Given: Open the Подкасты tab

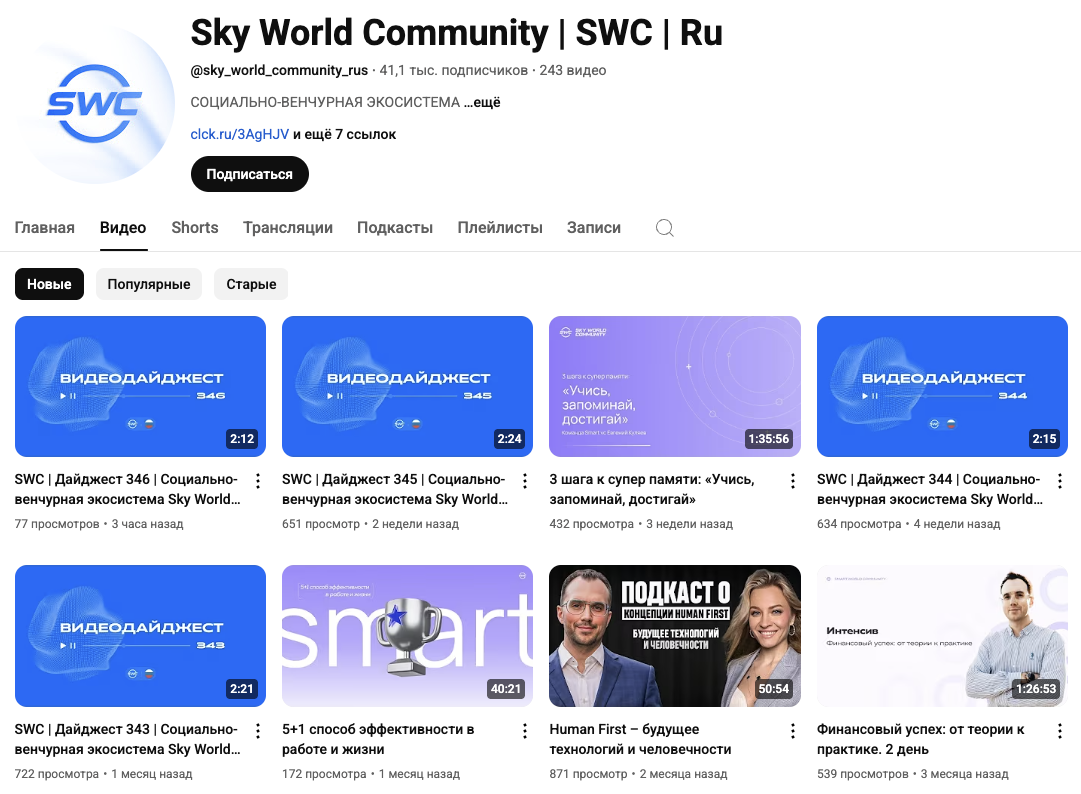Looking at the screenshot, I should (x=395, y=227).
